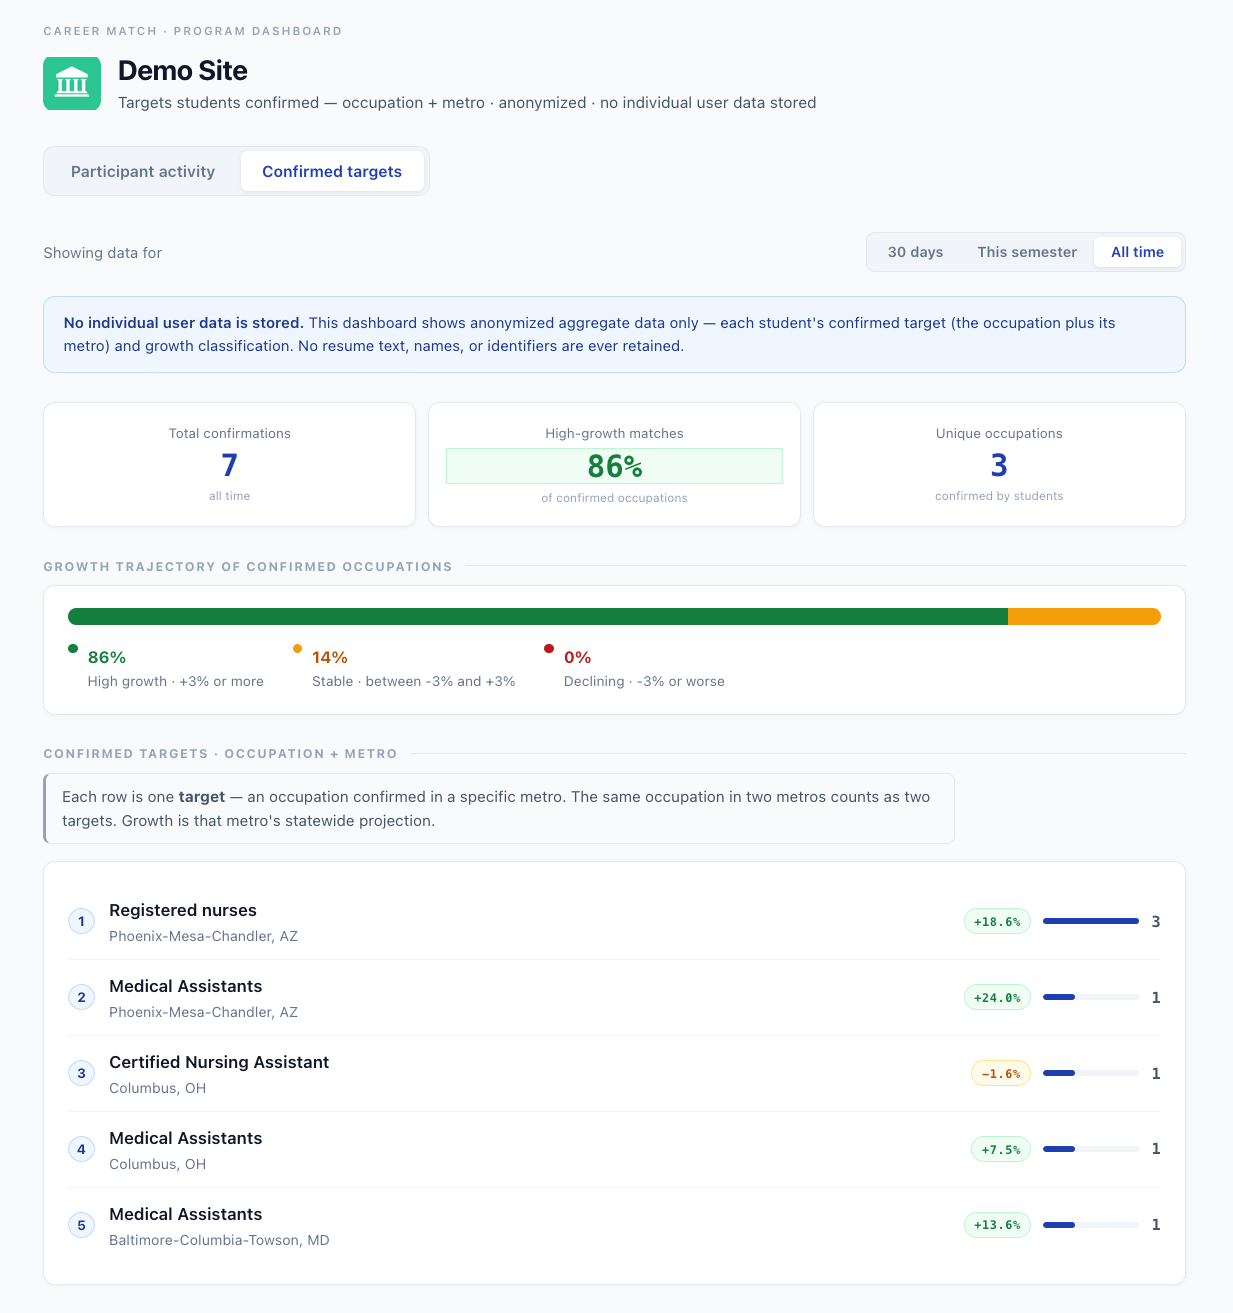Click the orange stable segment of growth bar

[x=1084, y=616]
